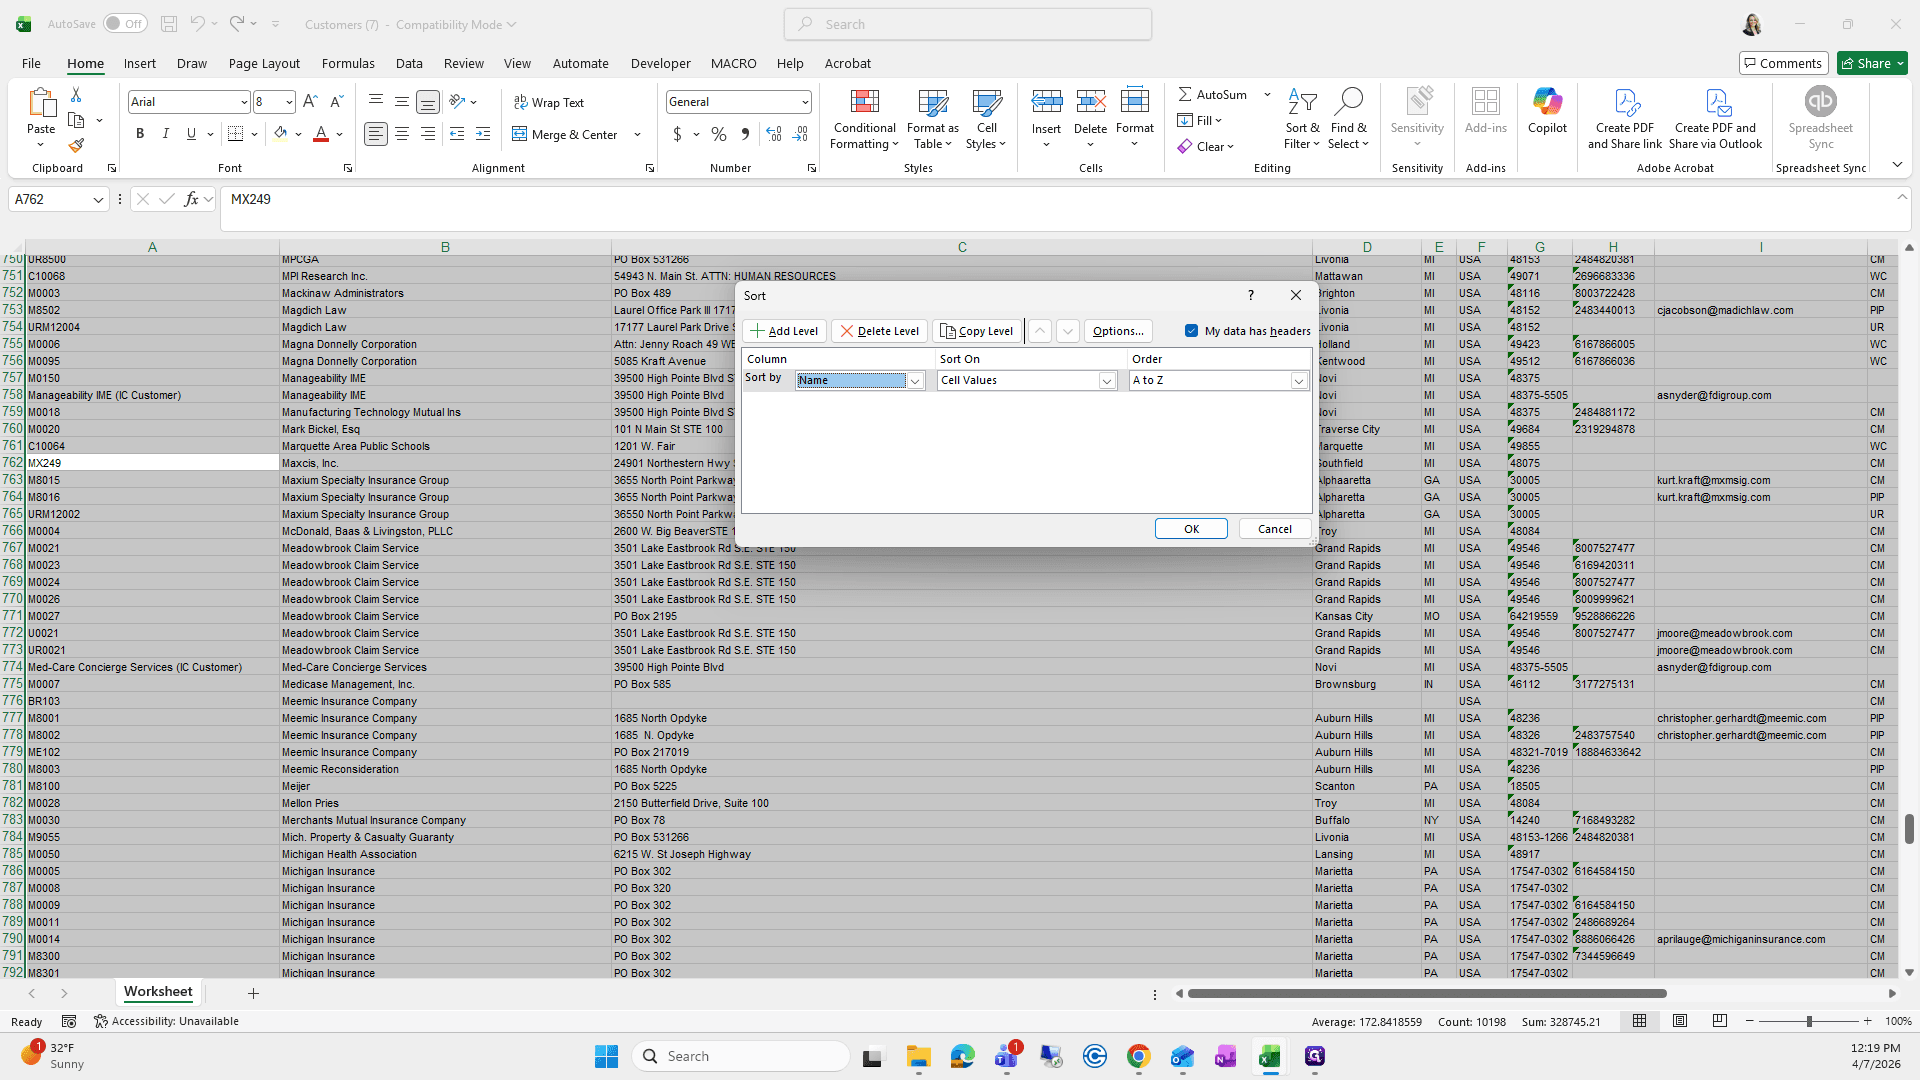
Task: Click the Cut scissors icon
Action: (76, 94)
